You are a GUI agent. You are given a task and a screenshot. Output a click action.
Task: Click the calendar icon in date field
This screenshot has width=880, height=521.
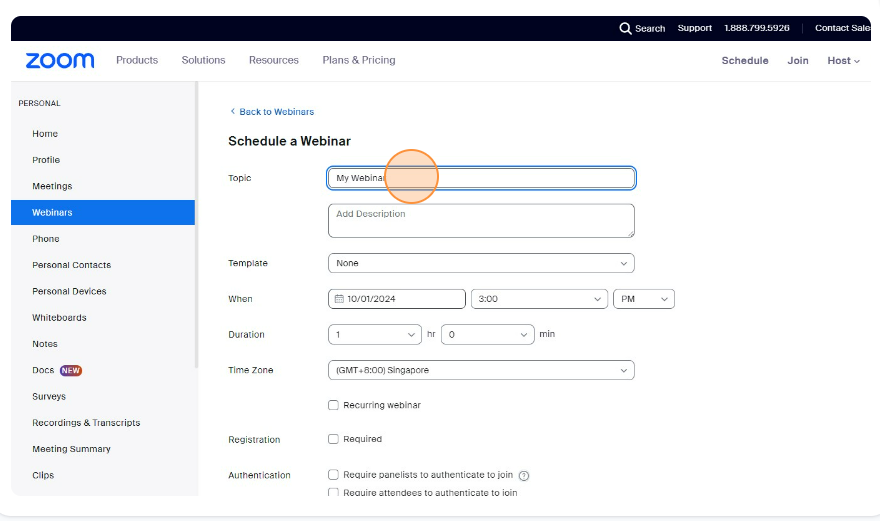[x=339, y=299]
